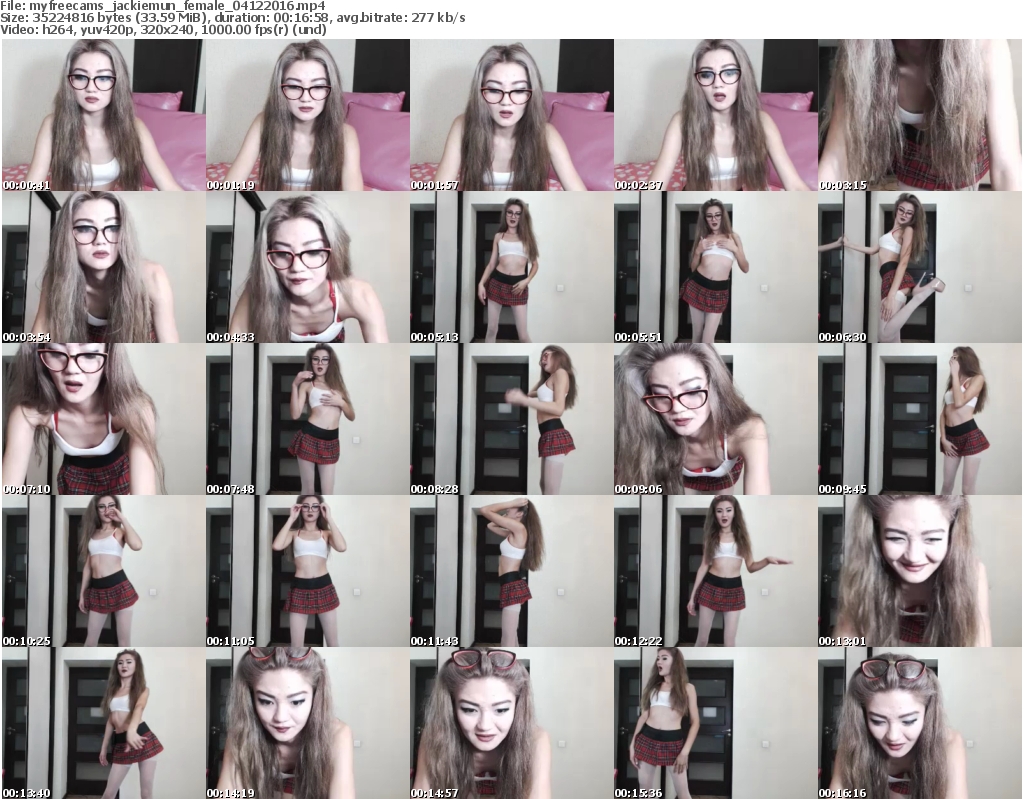The height and width of the screenshot is (799, 1024).
Task: Select the thumbnail at 00:05:13
Action: click(x=511, y=267)
